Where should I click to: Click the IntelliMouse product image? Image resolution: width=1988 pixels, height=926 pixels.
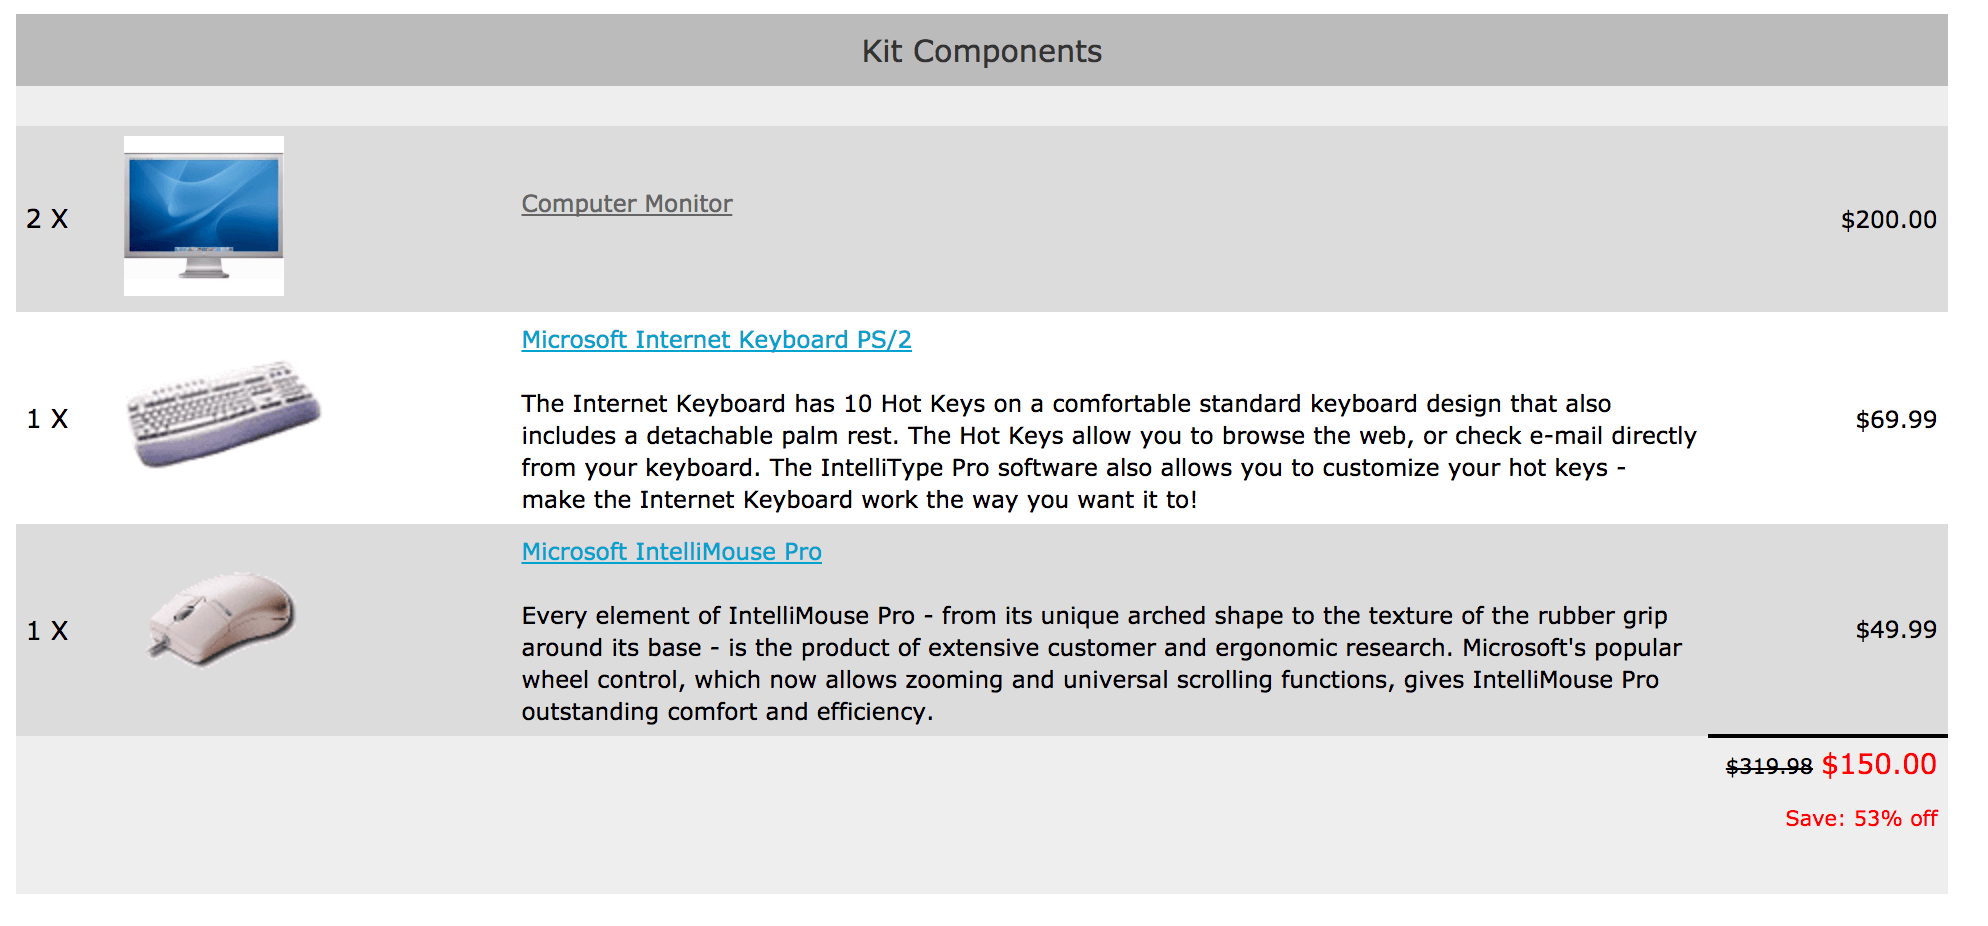222,618
